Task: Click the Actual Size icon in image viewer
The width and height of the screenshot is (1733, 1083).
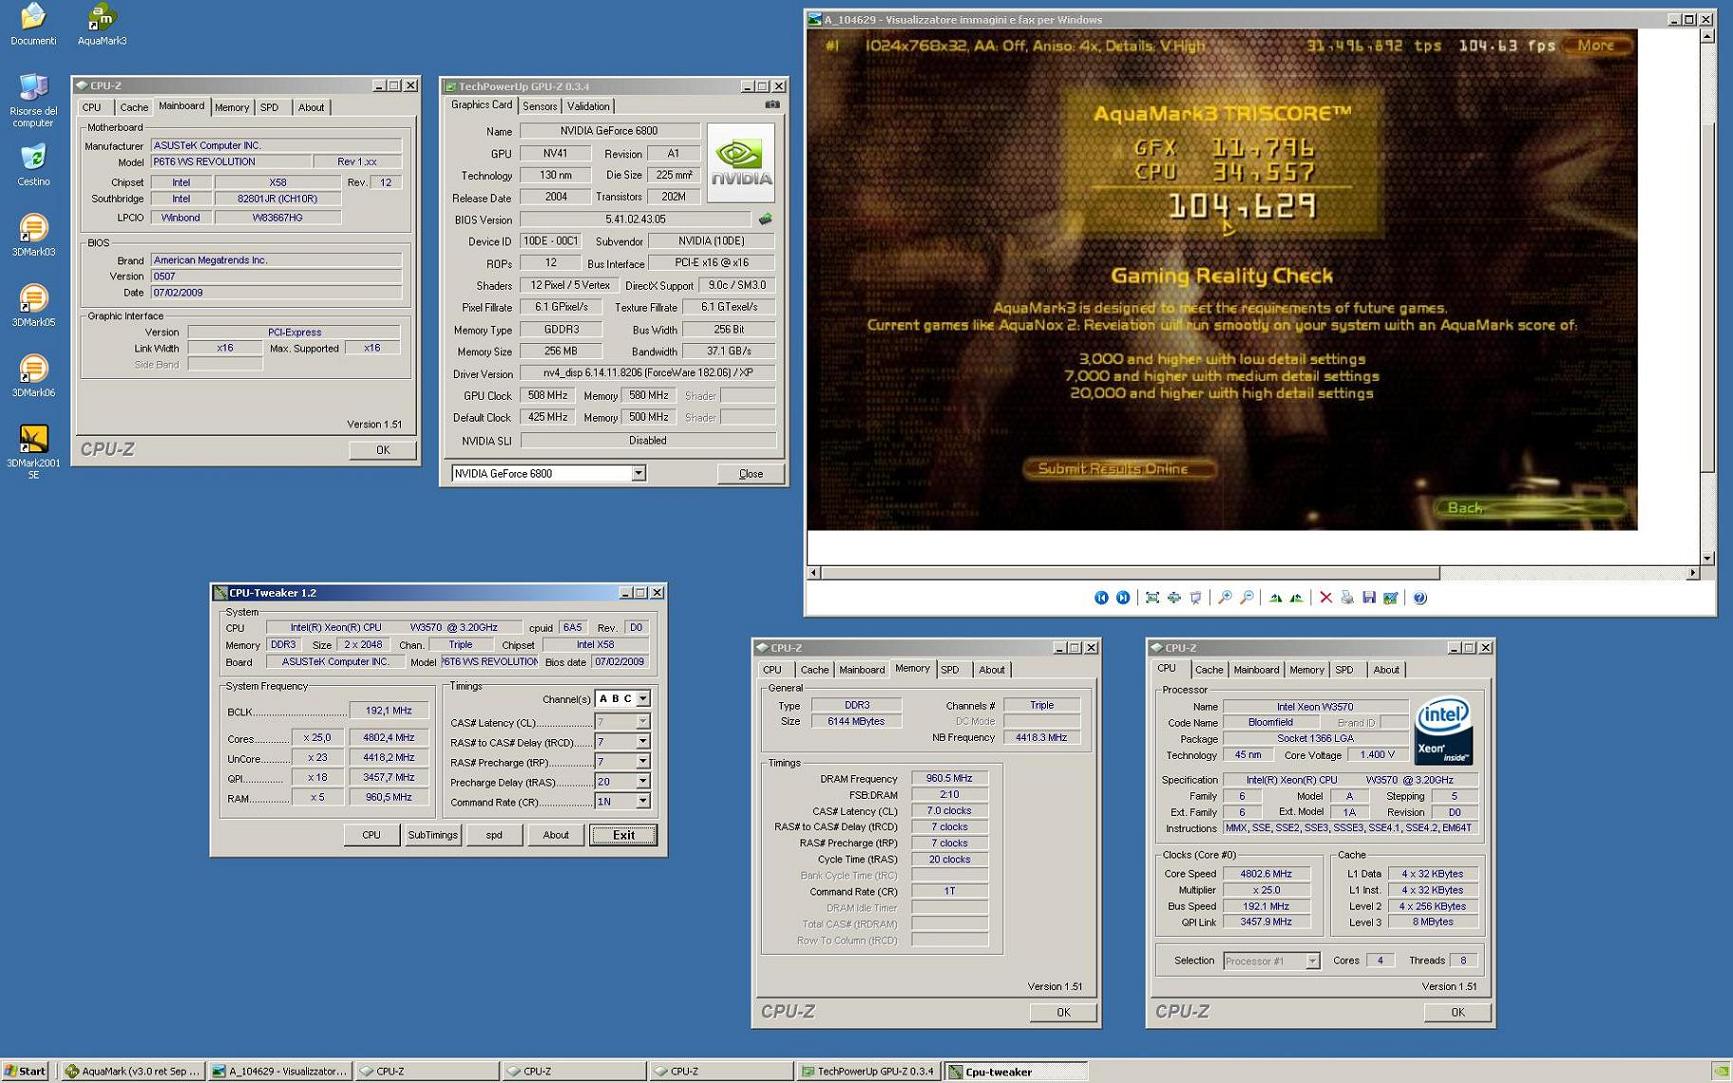Action: pyautogui.click(x=1174, y=598)
